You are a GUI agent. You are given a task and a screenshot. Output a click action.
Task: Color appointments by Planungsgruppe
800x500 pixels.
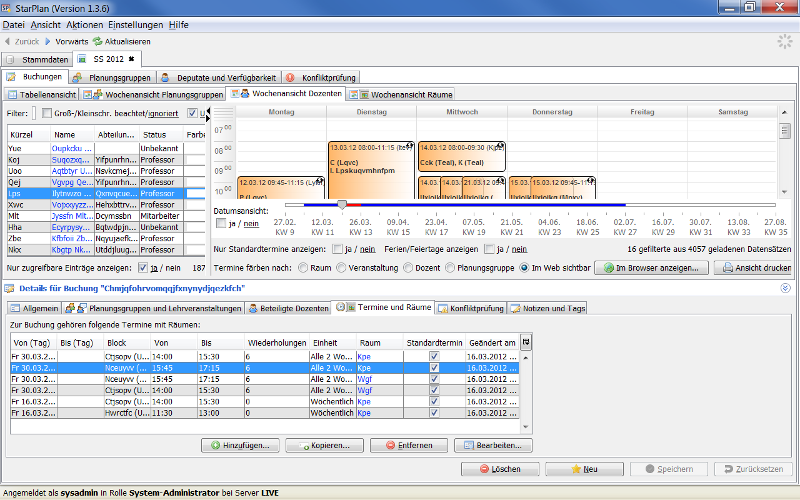pos(450,268)
